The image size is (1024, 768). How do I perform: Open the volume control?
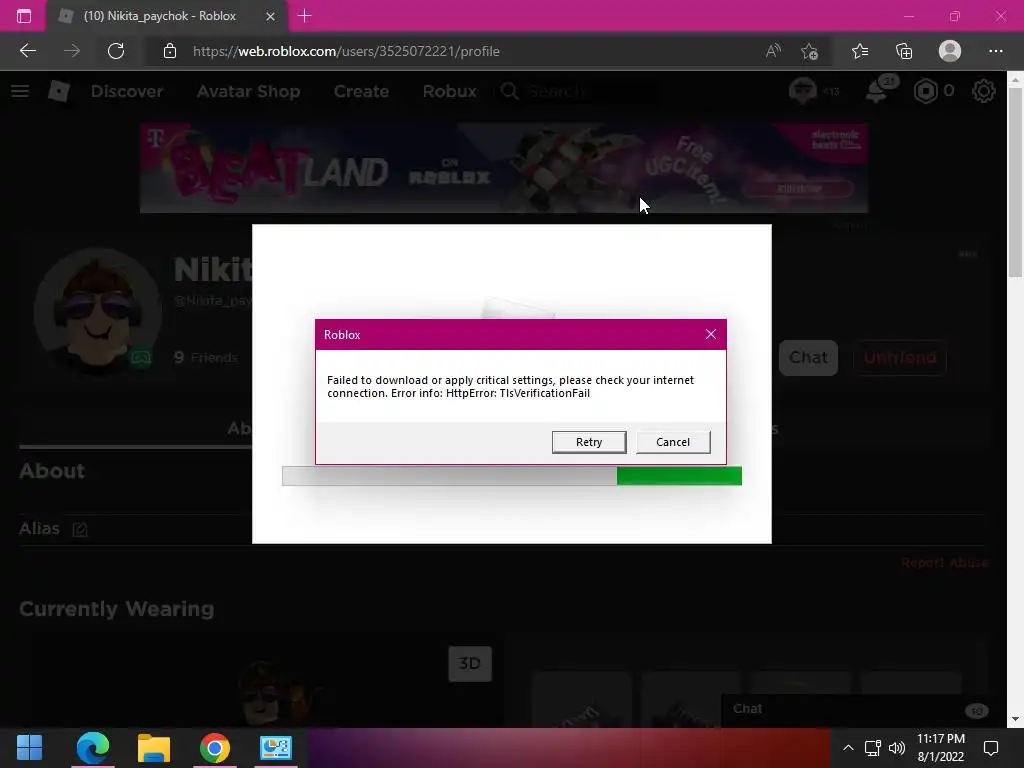point(897,748)
